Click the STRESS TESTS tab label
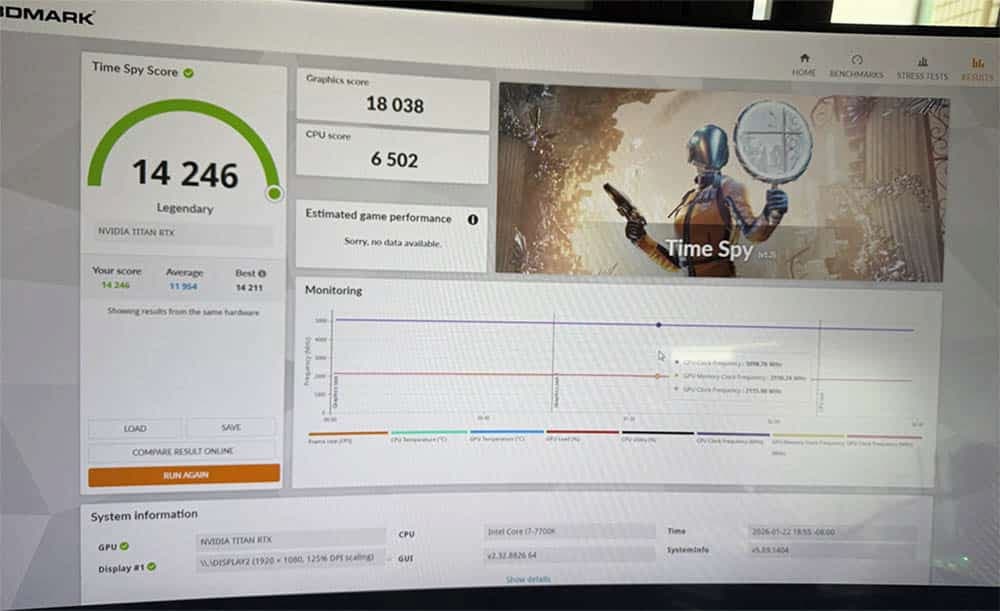The image size is (1000, 611). (922, 75)
